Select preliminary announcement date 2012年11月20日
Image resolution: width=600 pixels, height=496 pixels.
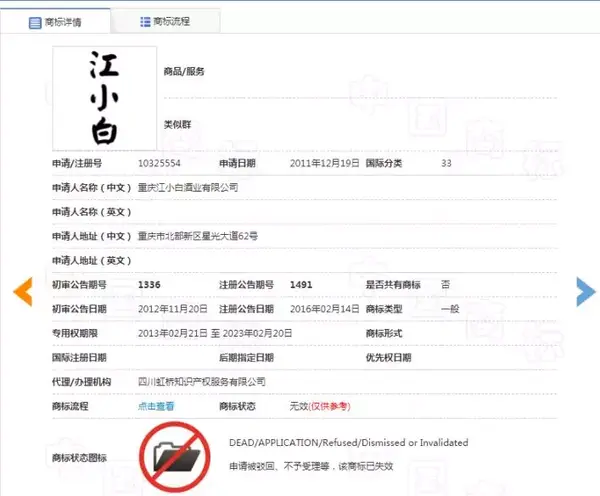pos(173,309)
